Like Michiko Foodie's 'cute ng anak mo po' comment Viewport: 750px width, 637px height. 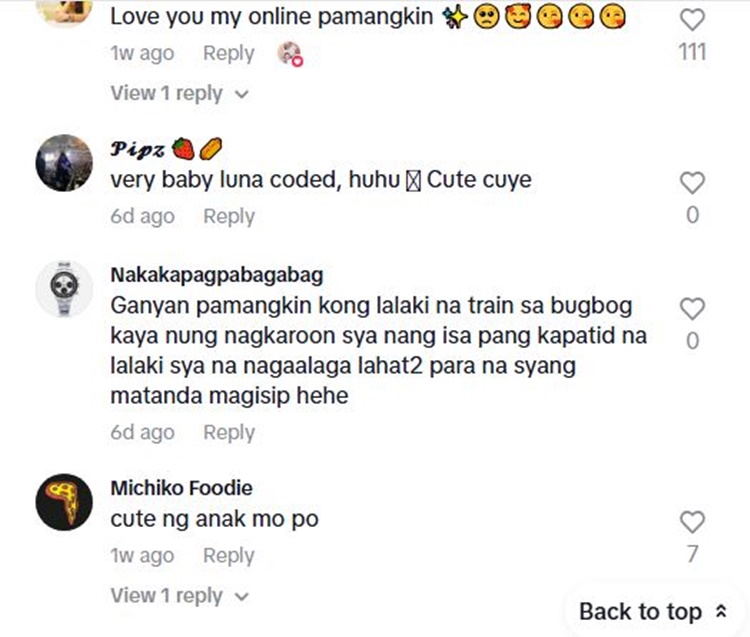click(692, 522)
